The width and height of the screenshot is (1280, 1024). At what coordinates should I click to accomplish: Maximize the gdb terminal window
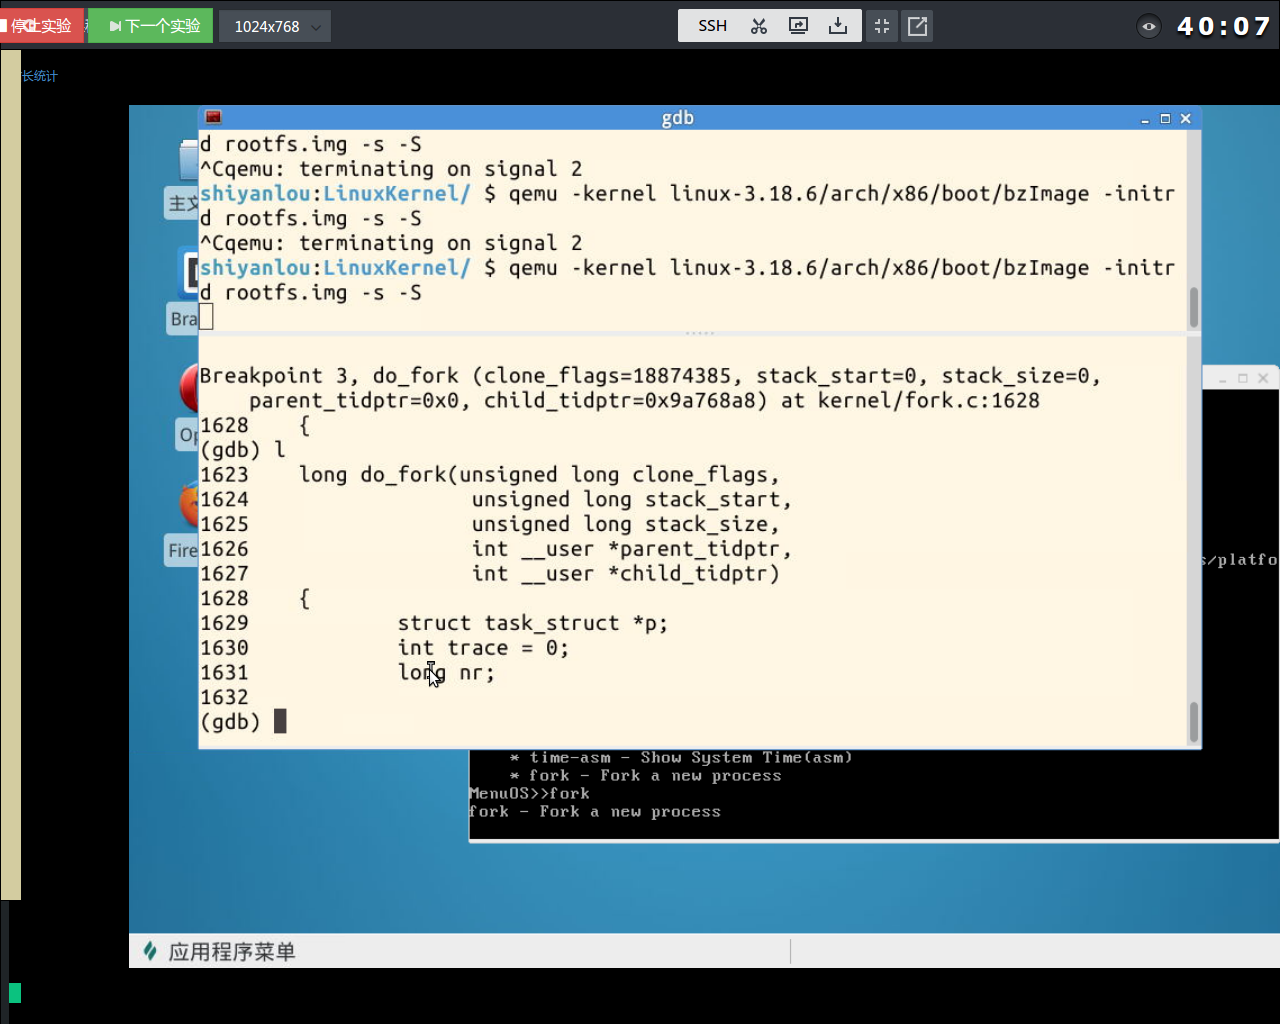[x=1165, y=118]
